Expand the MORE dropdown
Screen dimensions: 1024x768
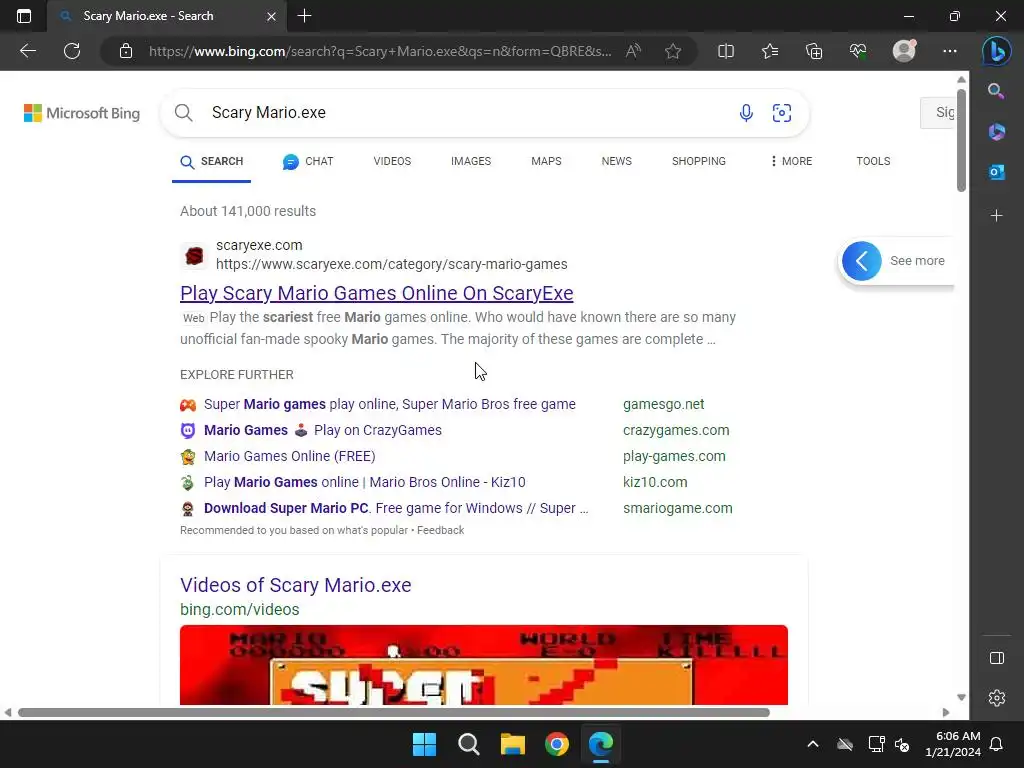click(x=791, y=161)
